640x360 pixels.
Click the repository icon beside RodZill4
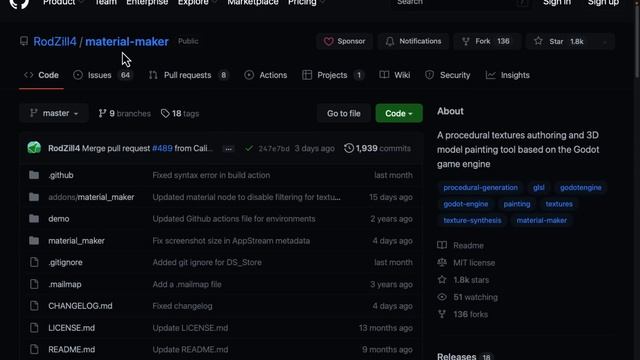tap(24, 41)
